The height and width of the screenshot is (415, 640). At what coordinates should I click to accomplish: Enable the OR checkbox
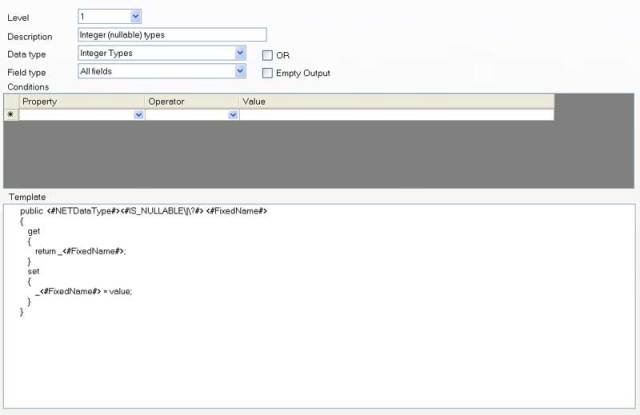tap(267, 55)
